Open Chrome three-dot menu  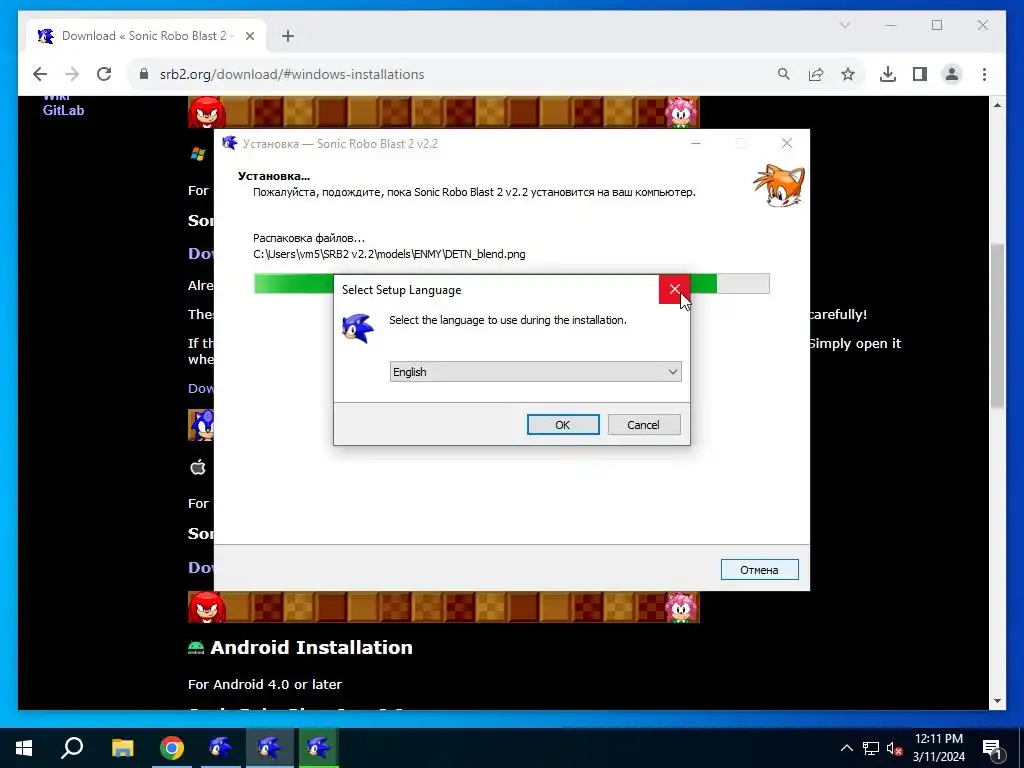pyautogui.click(x=984, y=74)
